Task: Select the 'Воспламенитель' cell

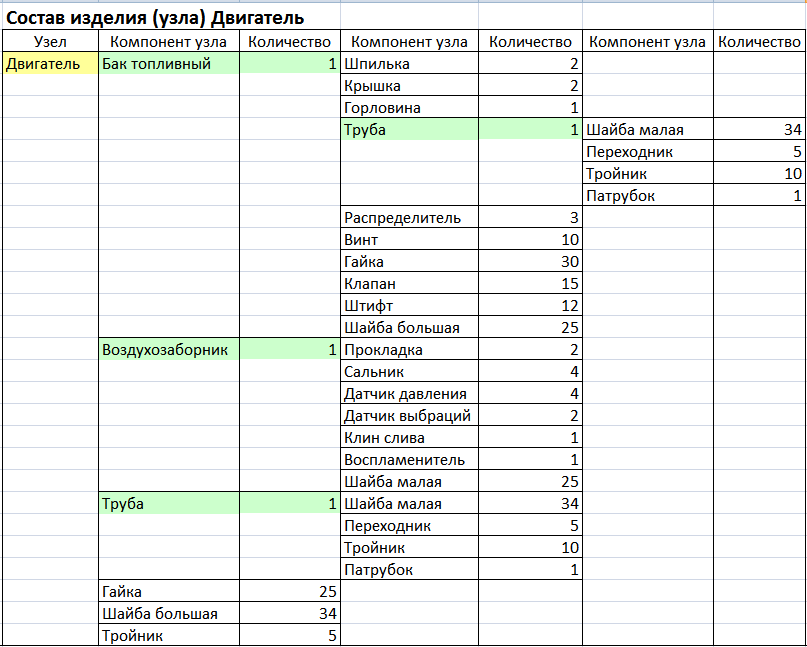Action: point(409,460)
